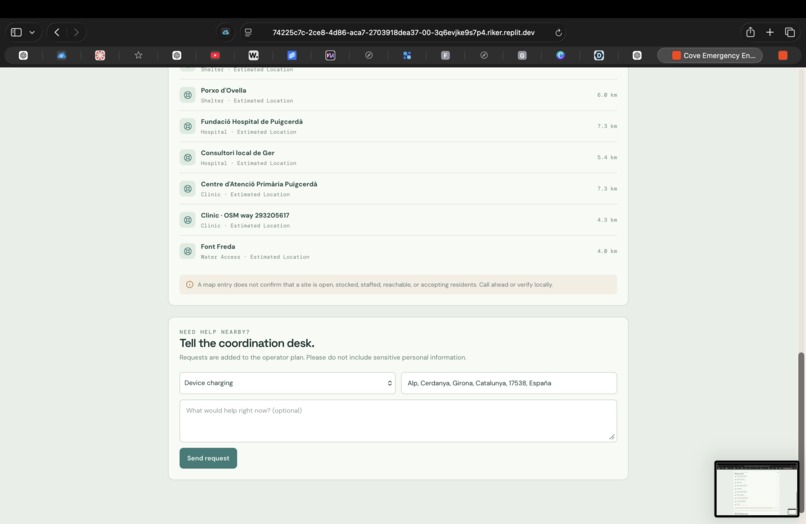Click the Clinic · OSM way 293205617 icon

click(188, 220)
